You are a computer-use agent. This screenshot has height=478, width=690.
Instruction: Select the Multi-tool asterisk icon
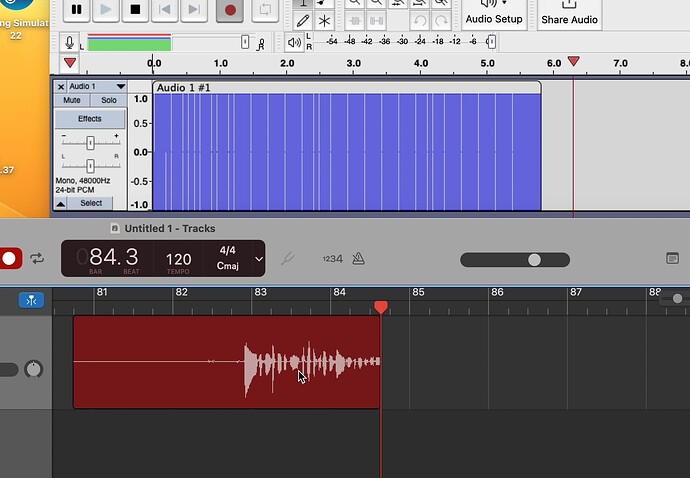coord(324,21)
